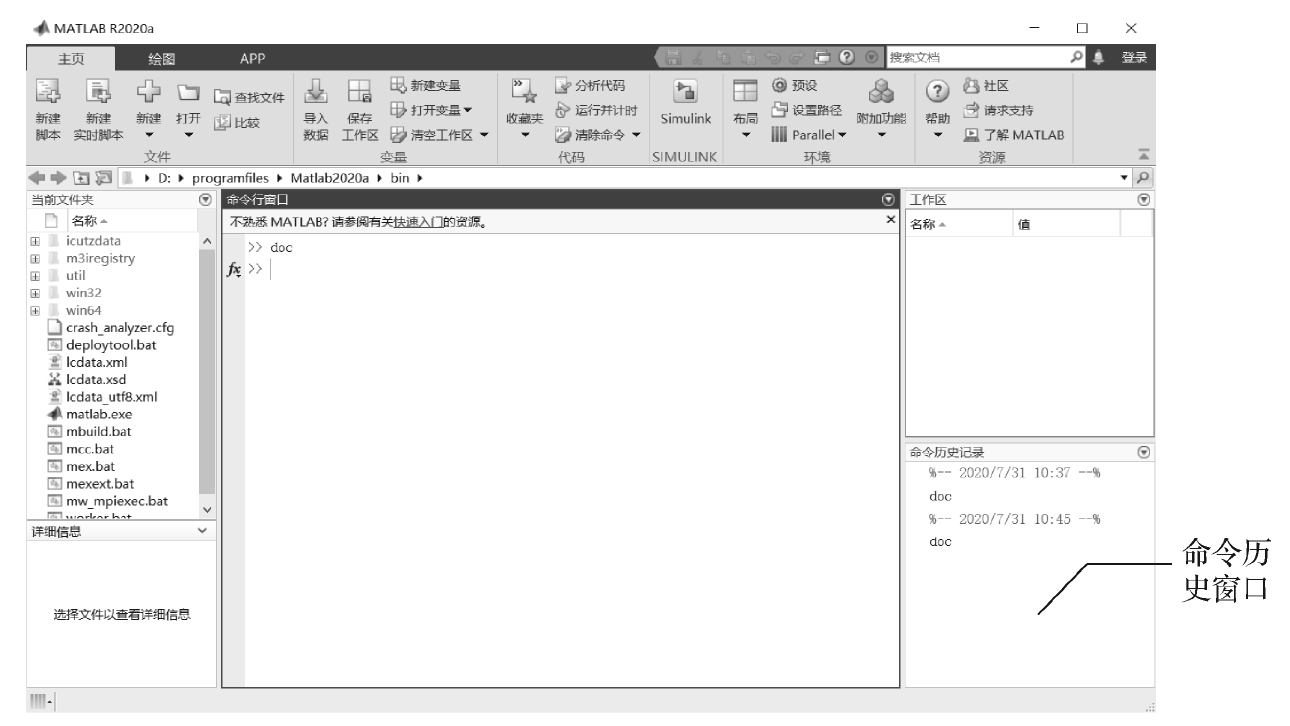
Task: Open 收藏夹 favorites
Action: 524,110
